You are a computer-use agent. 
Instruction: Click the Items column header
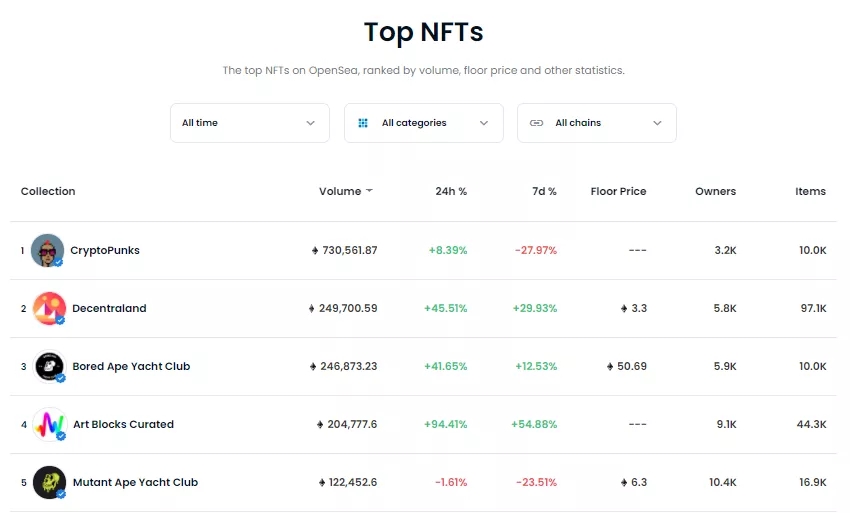pos(810,191)
